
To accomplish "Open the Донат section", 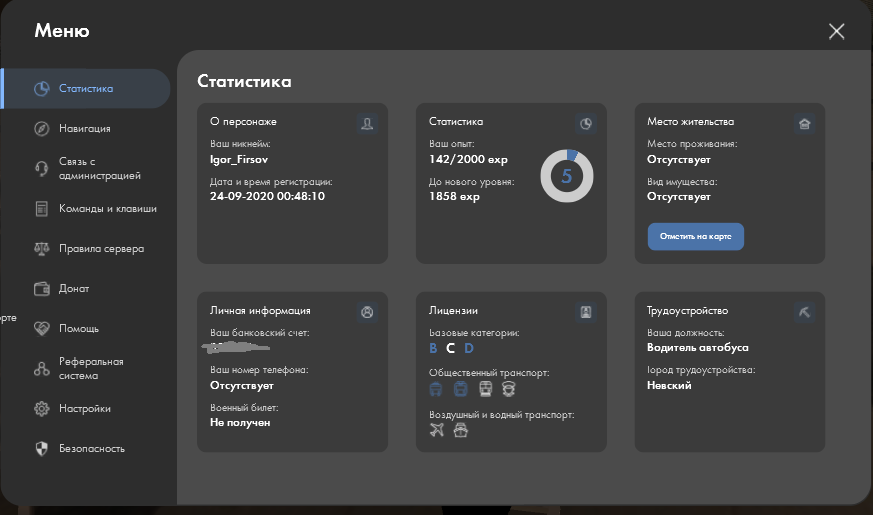I will (74, 288).
